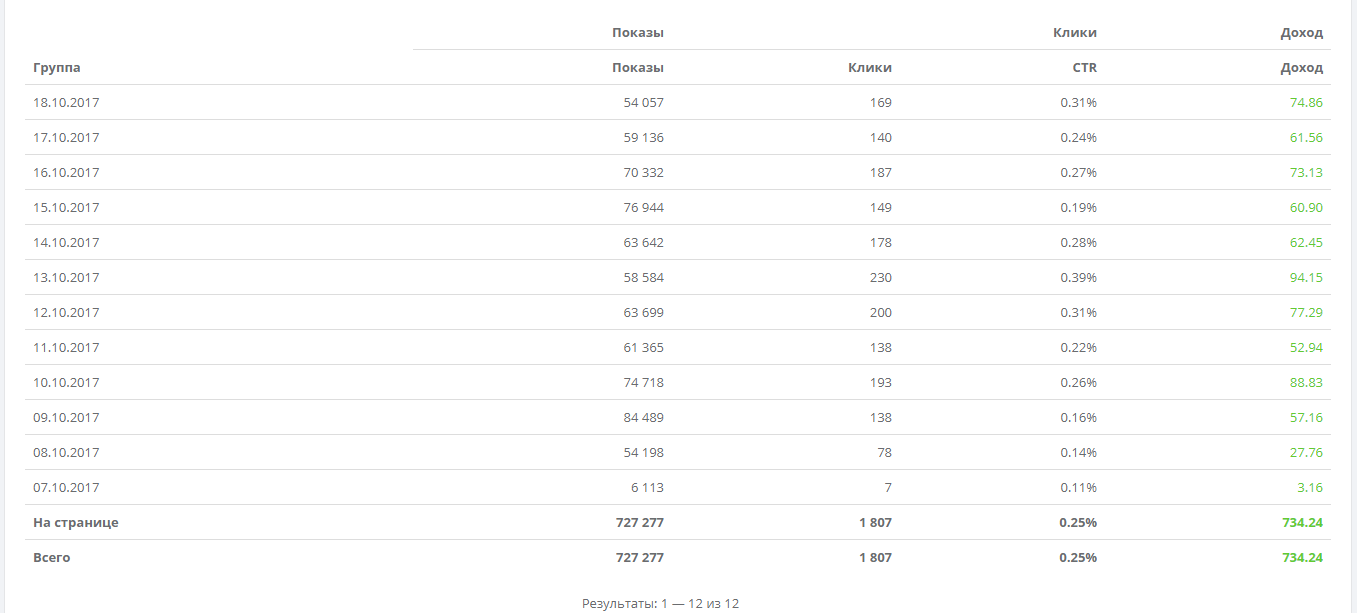Image resolution: width=1357 pixels, height=613 pixels.
Task: Click the top-row "Показы" group header
Action: click(637, 33)
